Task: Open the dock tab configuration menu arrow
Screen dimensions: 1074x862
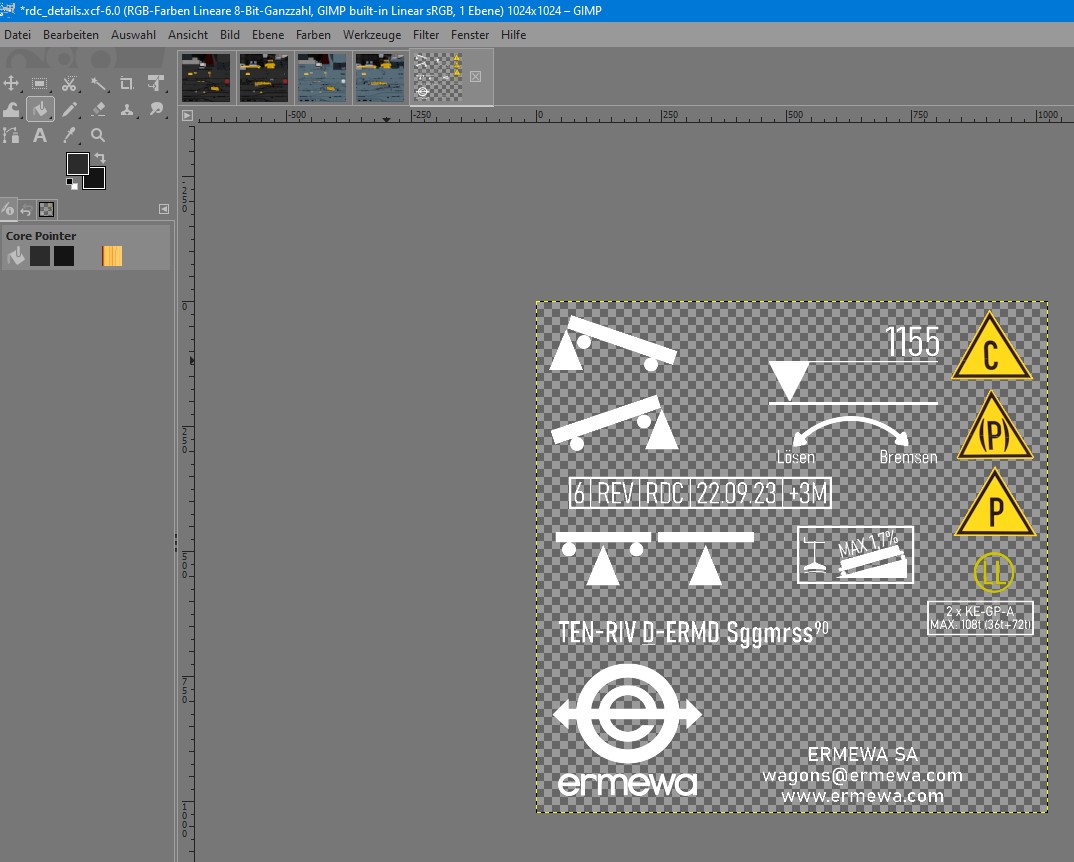Action: [x=164, y=209]
